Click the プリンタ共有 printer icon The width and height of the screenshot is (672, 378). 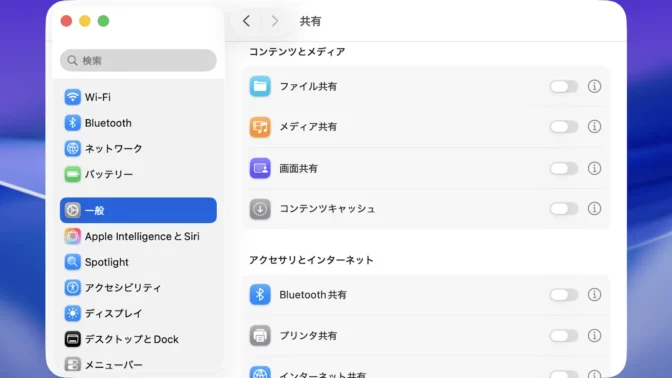[260, 336]
